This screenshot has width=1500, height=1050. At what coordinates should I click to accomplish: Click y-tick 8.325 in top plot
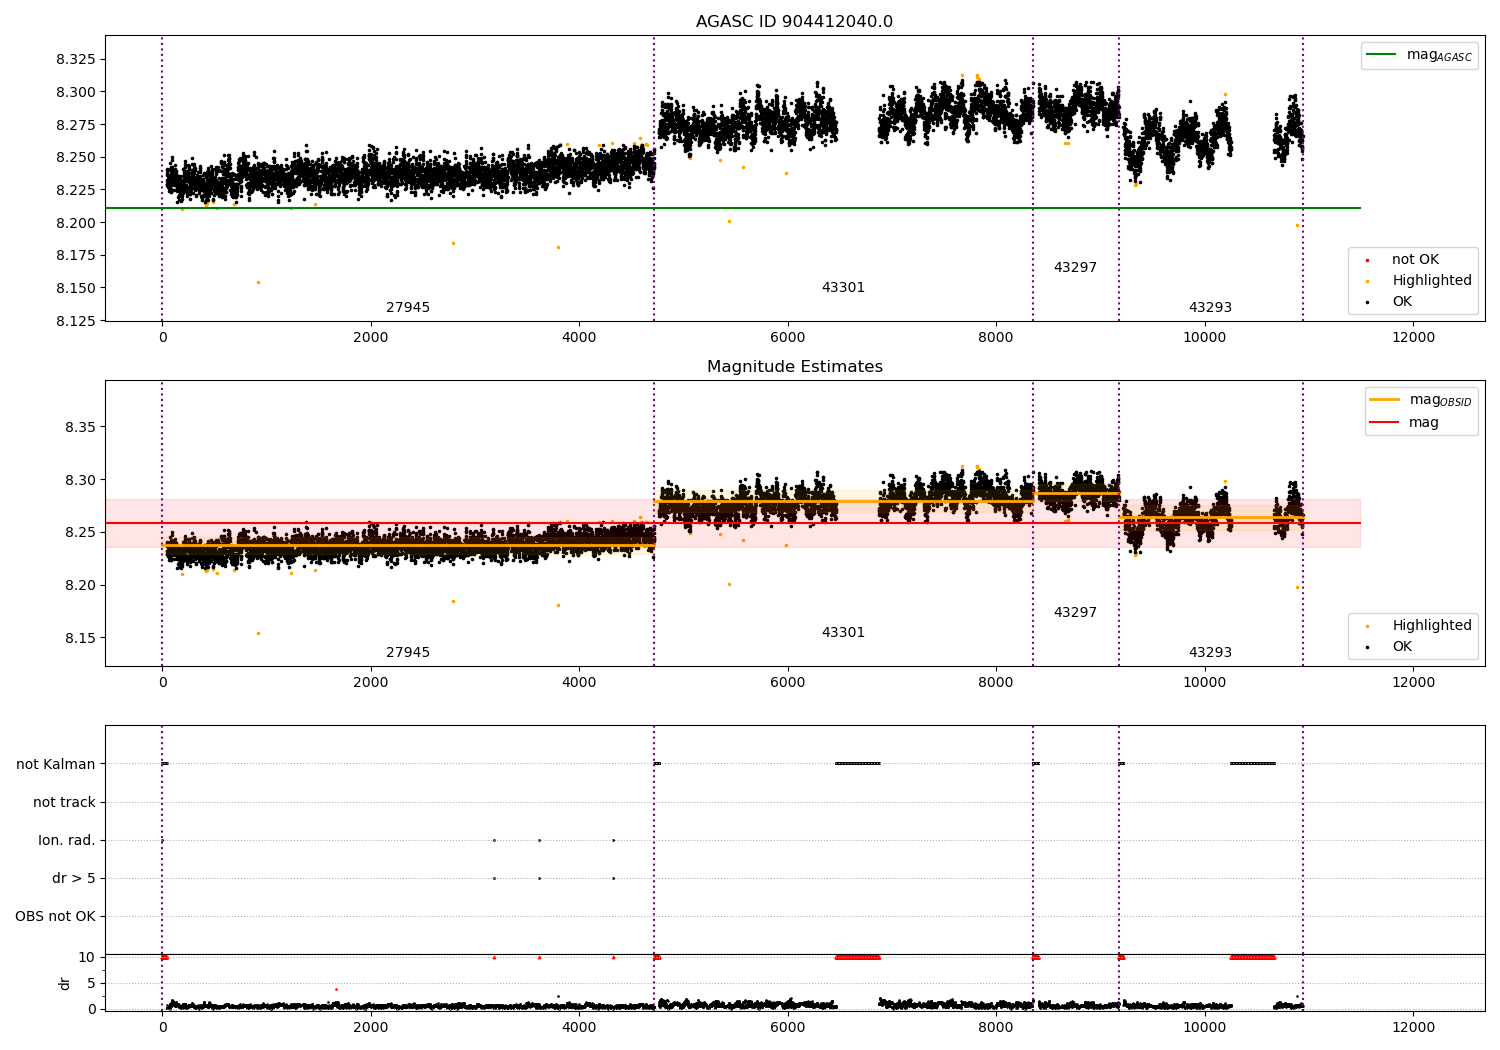(76, 60)
